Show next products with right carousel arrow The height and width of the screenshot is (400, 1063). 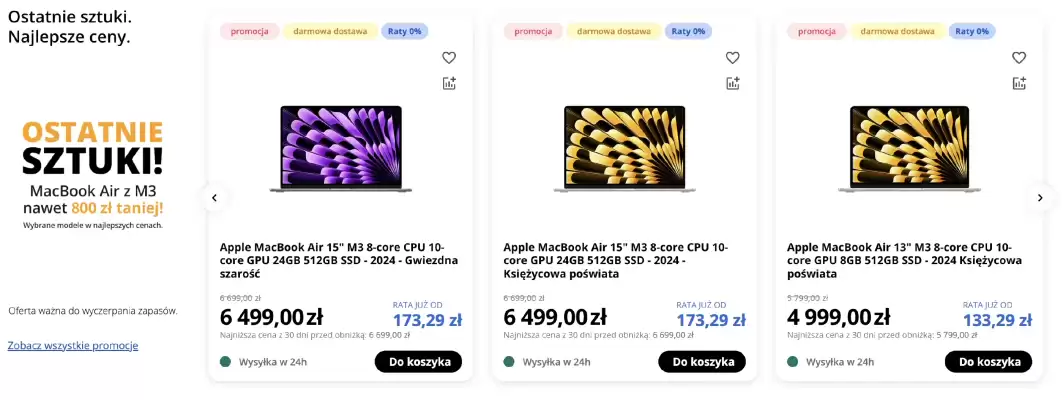1041,198
